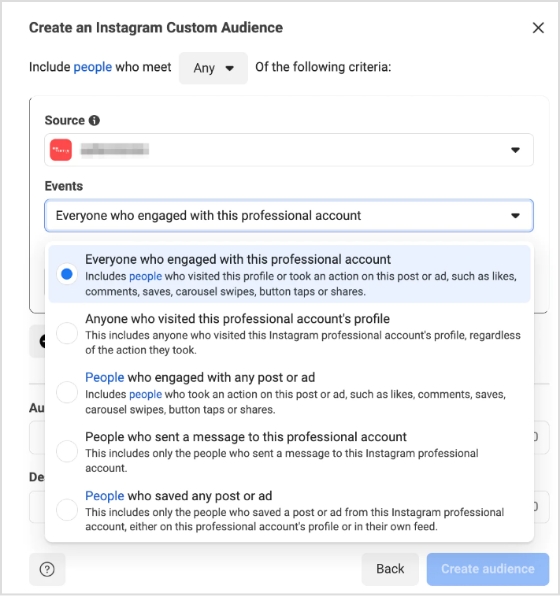This screenshot has width=560, height=596.
Task: Choose 'Anyone who visited this professional account's profile' option
Action: pyautogui.click(x=289, y=333)
